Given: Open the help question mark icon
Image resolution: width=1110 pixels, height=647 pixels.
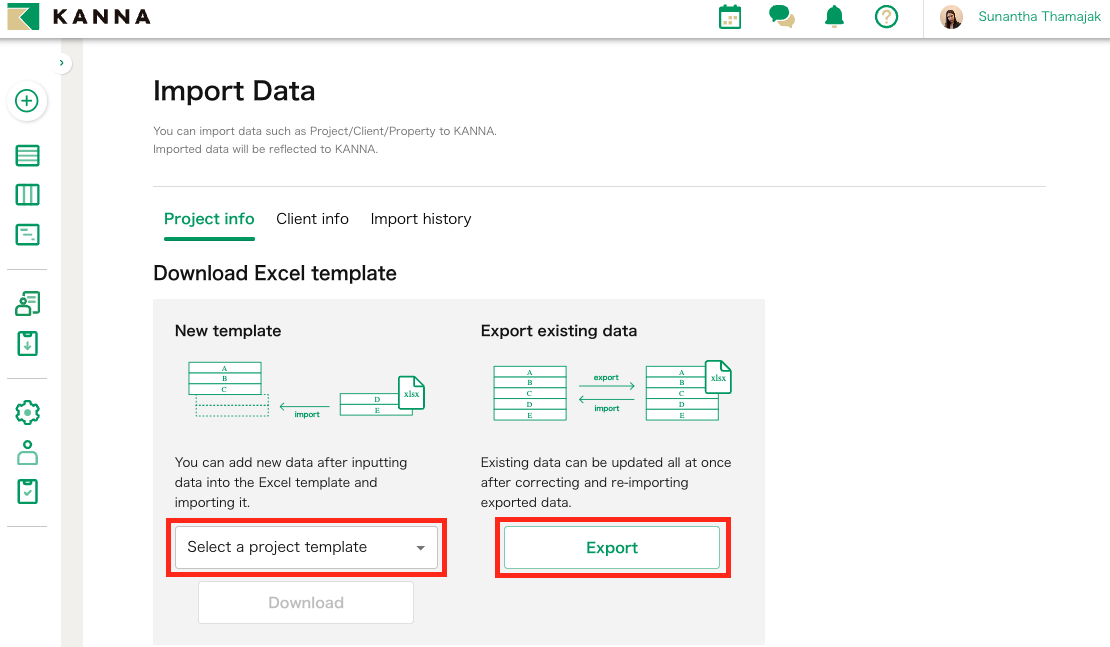Looking at the screenshot, I should (x=886, y=17).
